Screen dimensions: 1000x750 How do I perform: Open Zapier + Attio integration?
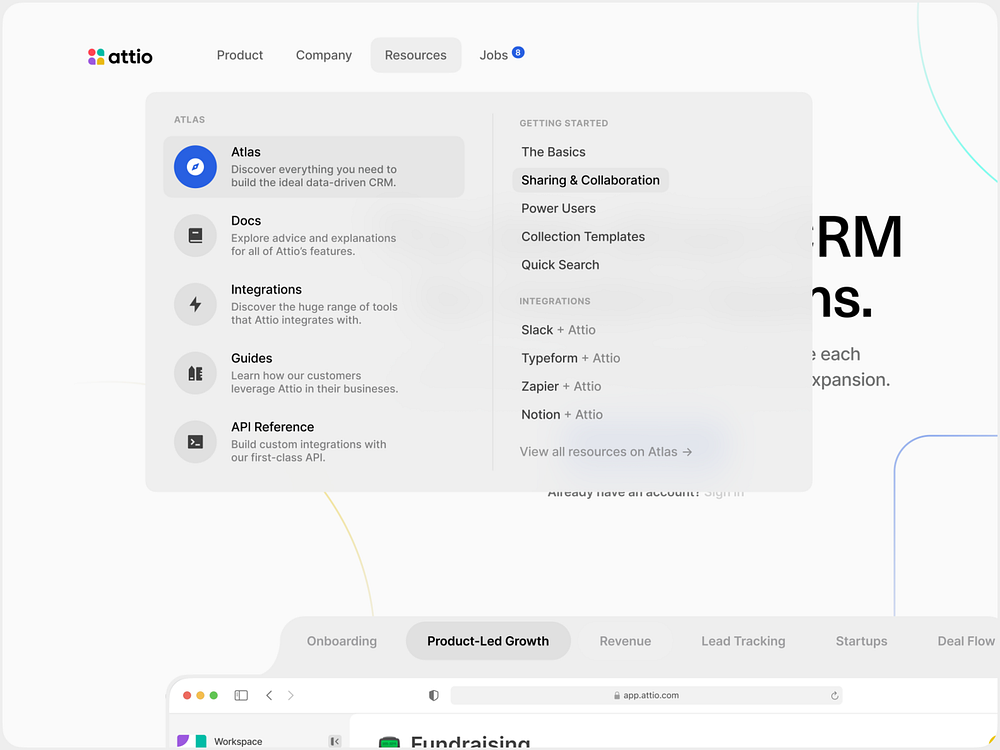(x=561, y=386)
